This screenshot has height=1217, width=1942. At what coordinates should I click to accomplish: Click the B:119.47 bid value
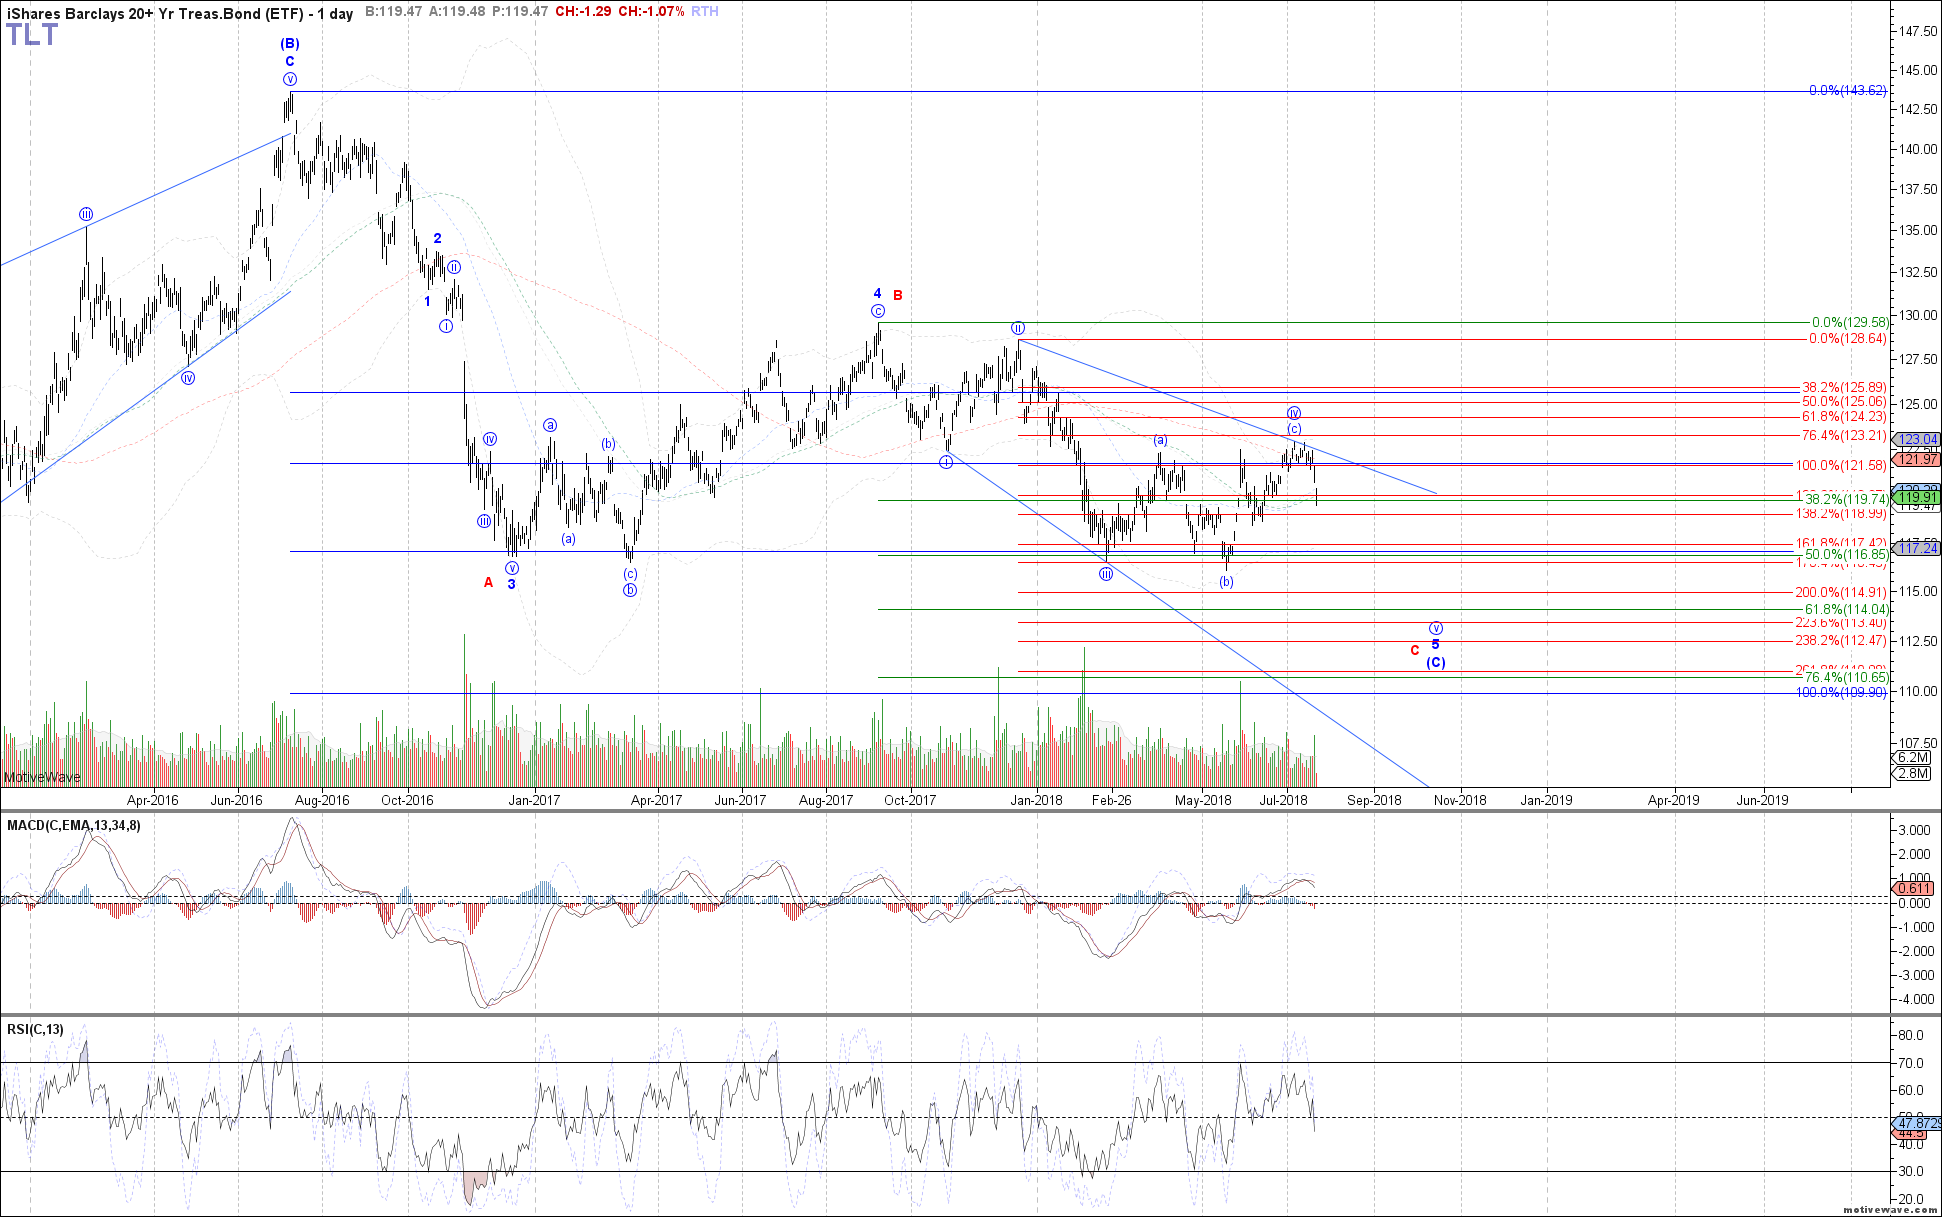point(395,11)
